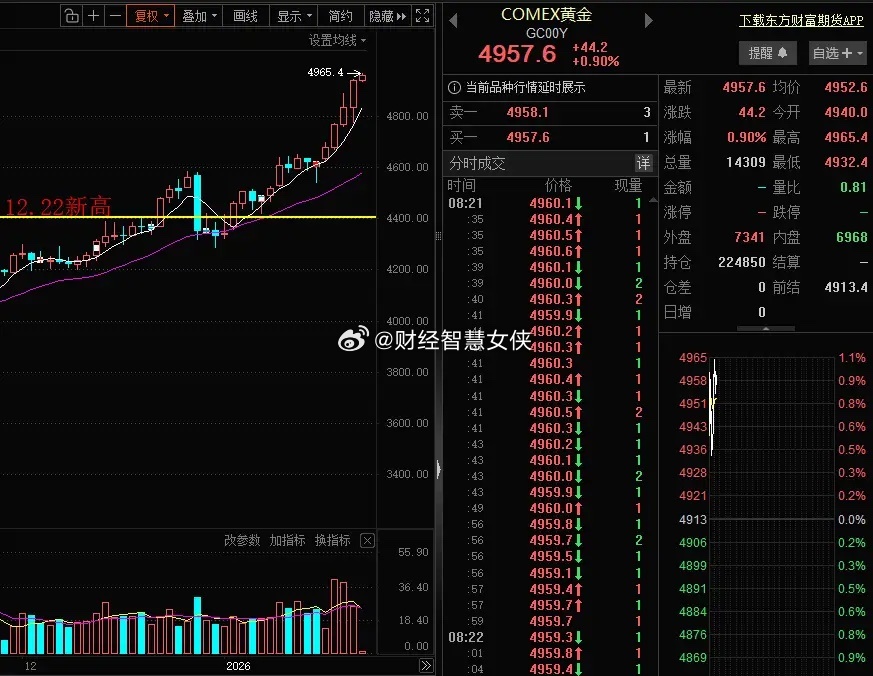Click the 现量 column header

628,185
